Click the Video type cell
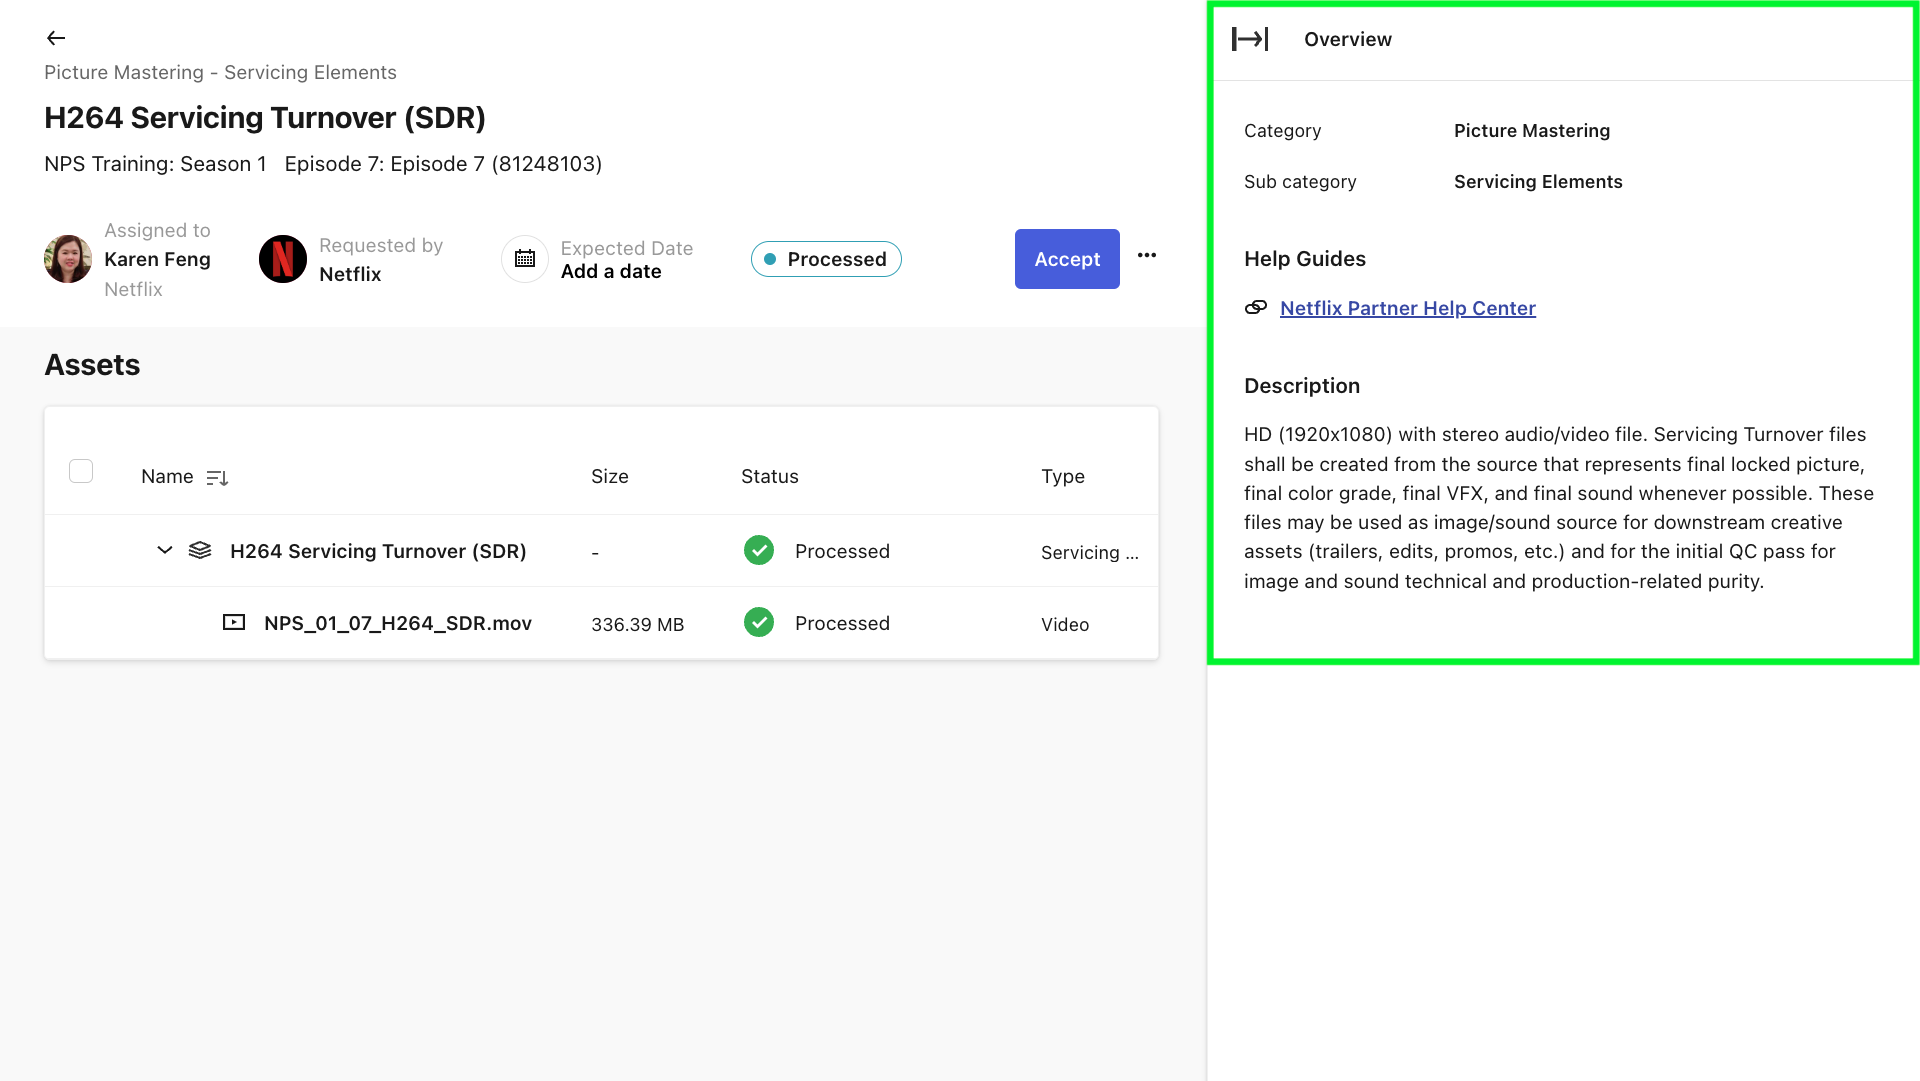Viewport: 1920px width, 1081px height. pos(1065,625)
